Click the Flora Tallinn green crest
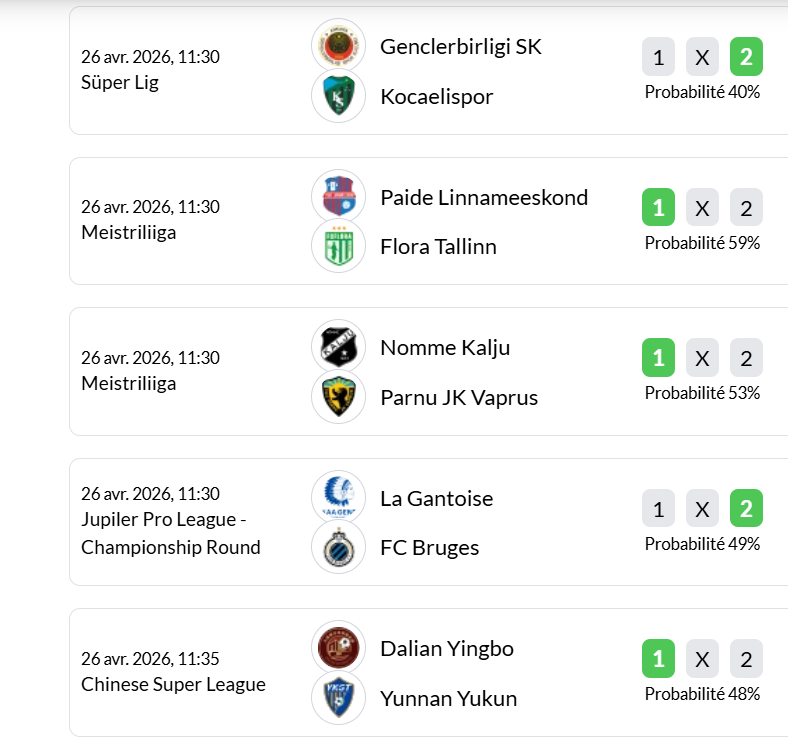 (338, 246)
